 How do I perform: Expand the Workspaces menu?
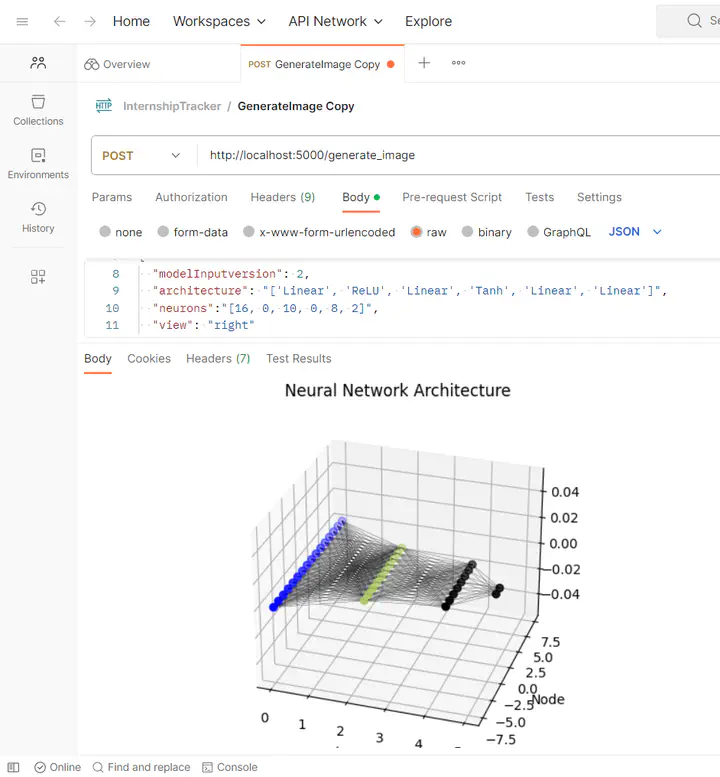click(219, 21)
